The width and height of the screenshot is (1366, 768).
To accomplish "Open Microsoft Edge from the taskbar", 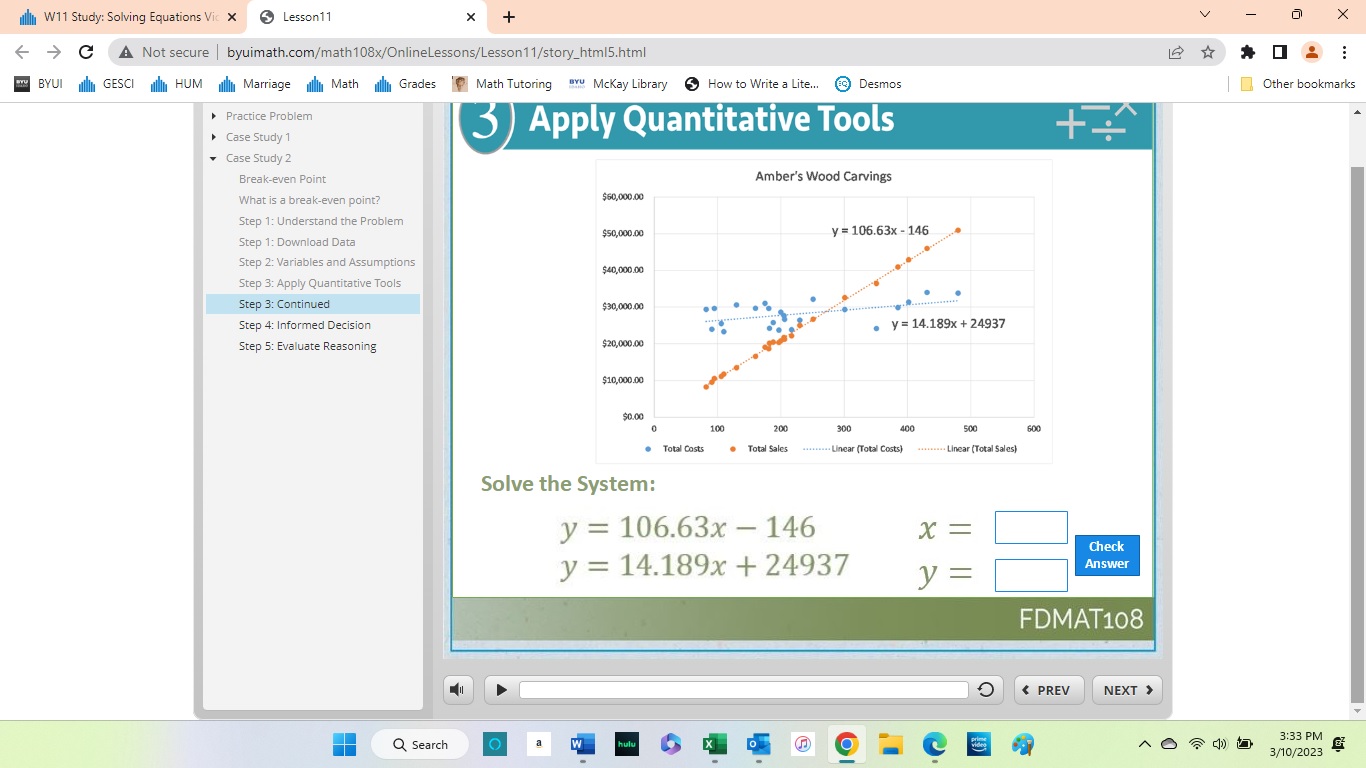I will point(934,744).
